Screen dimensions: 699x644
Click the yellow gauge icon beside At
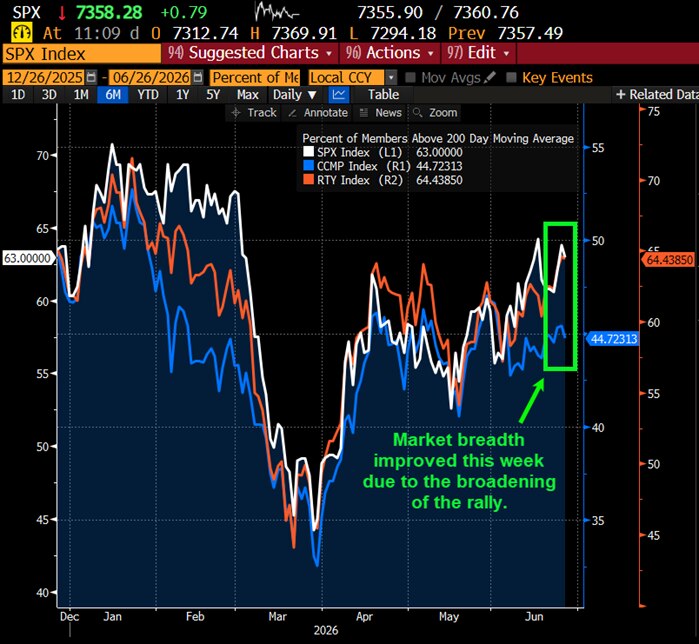click(22, 33)
